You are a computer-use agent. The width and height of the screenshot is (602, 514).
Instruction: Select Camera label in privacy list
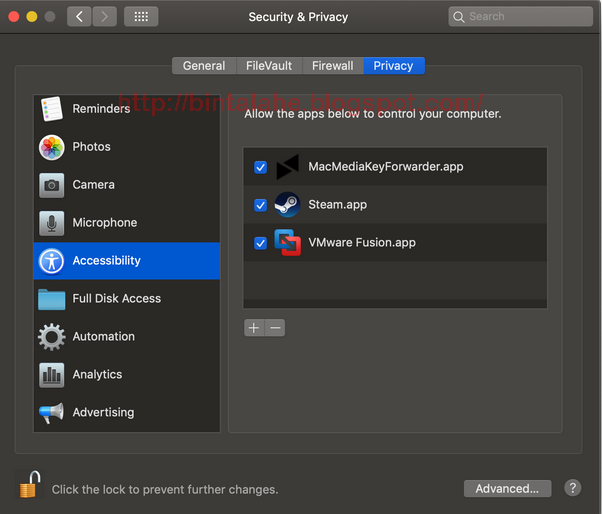(94, 185)
